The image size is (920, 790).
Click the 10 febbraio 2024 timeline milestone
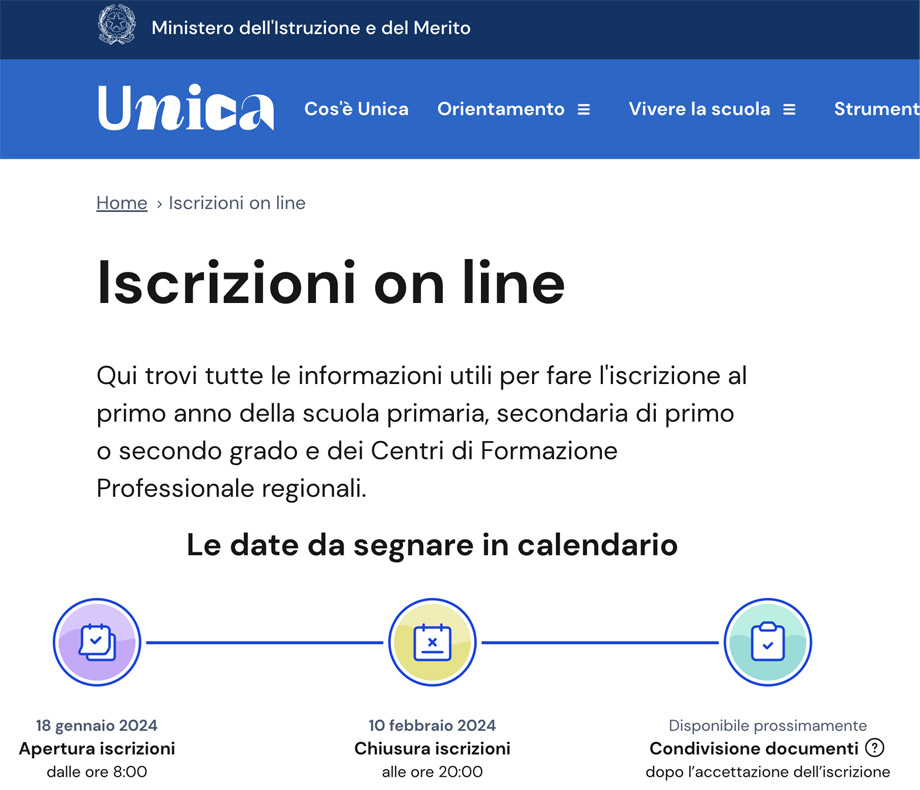coord(431,725)
